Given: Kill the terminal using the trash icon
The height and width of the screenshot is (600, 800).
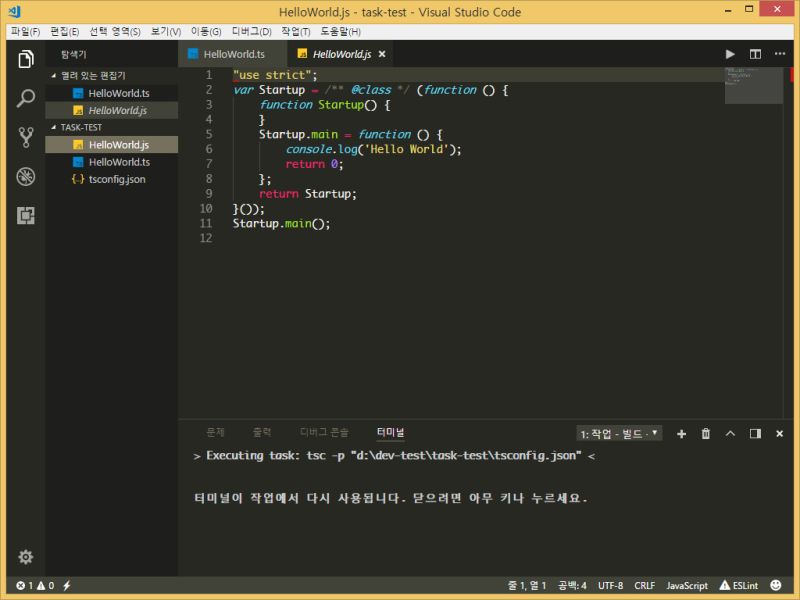Looking at the screenshot, I should click(703, 433).
